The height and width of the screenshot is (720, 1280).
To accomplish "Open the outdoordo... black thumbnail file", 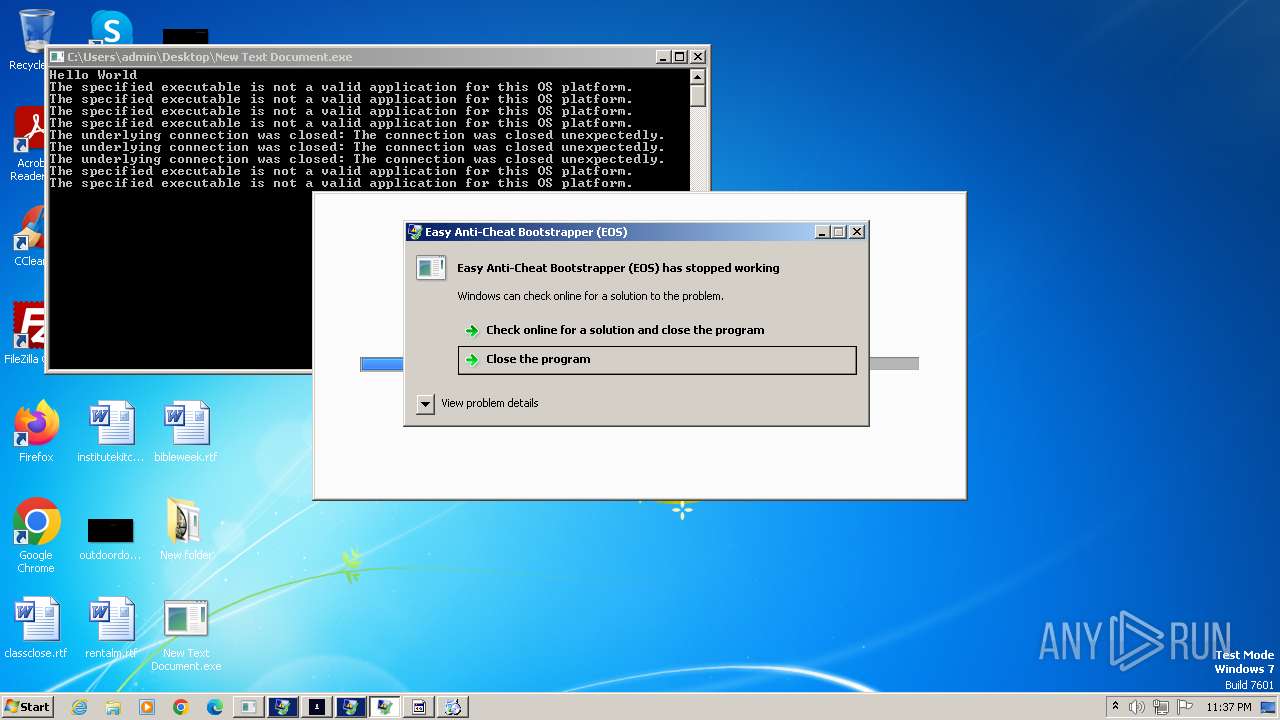I will tap(111, 538).
